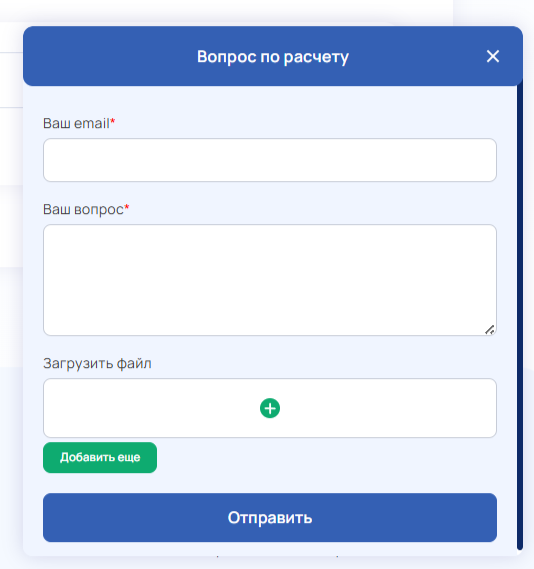The width and height of the screenshot is (534, 569).
Task: Send the question via the blue "Отправить" button
Action: [270, 517]
